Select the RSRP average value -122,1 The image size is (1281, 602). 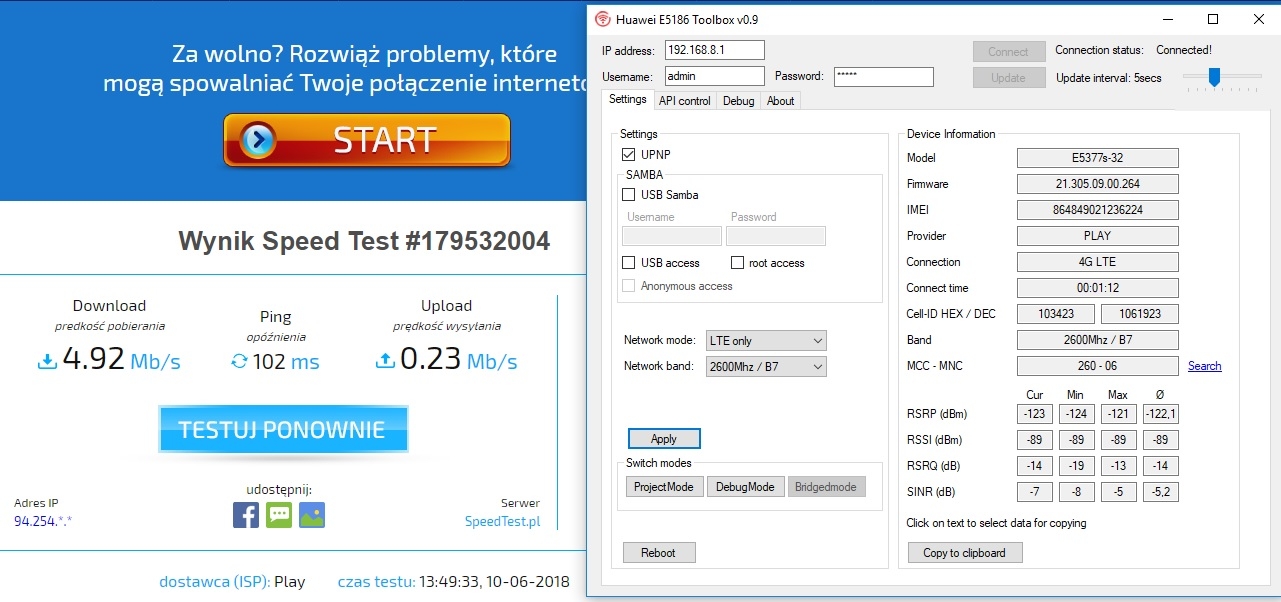click(1161, 414)
